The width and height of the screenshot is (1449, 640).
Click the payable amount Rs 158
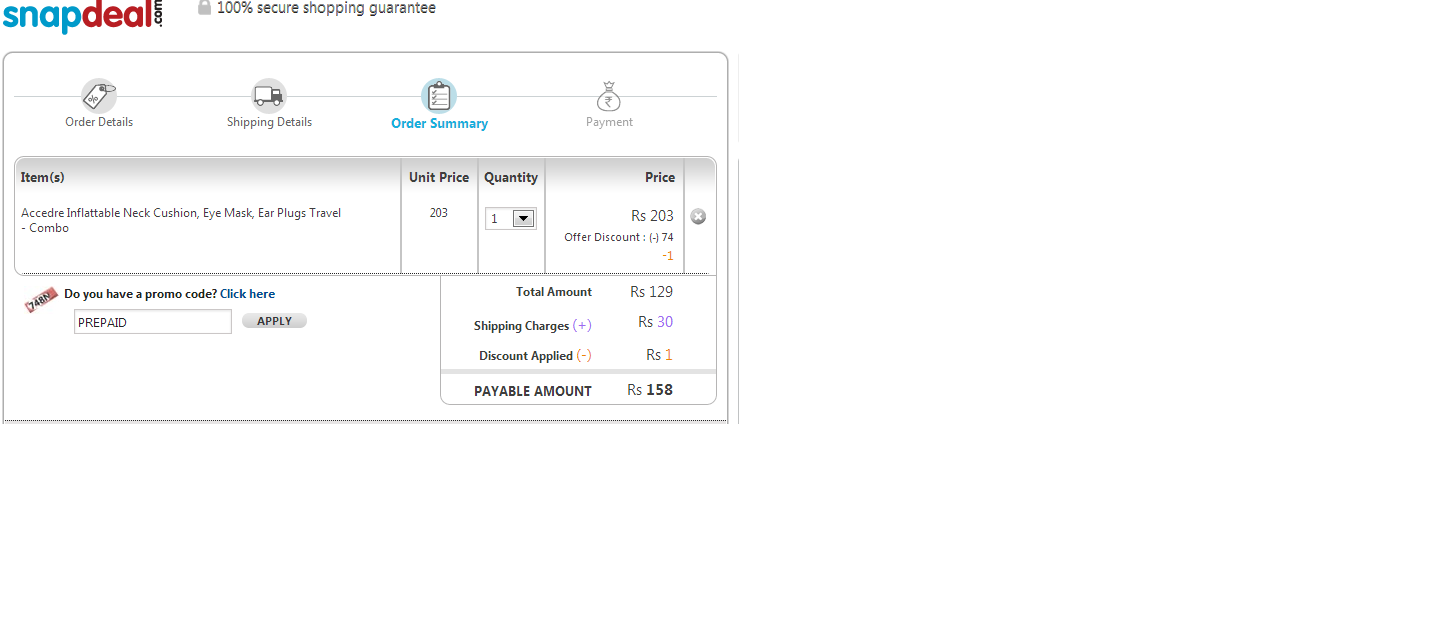click(x=650, y=390)
